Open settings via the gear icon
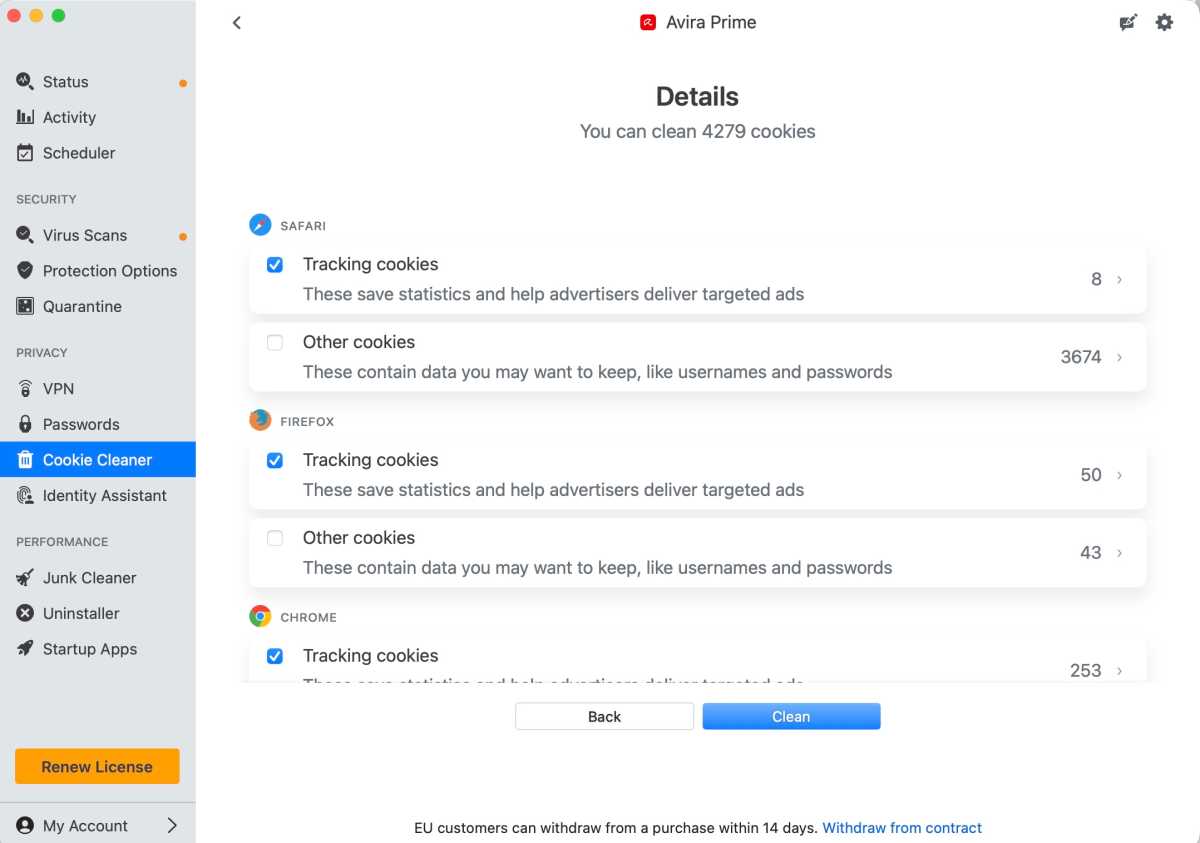The height and width of the screenshot is (843, 1200). coord(1164,22)
